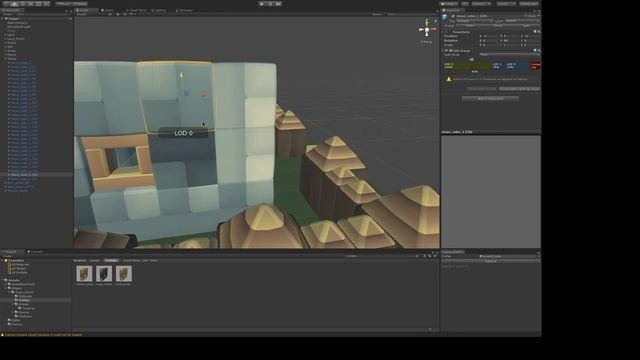This screenshot has height=360, width=640.
Task: Select the green LOD 0 bar
Action: click(x=467, y=65)
